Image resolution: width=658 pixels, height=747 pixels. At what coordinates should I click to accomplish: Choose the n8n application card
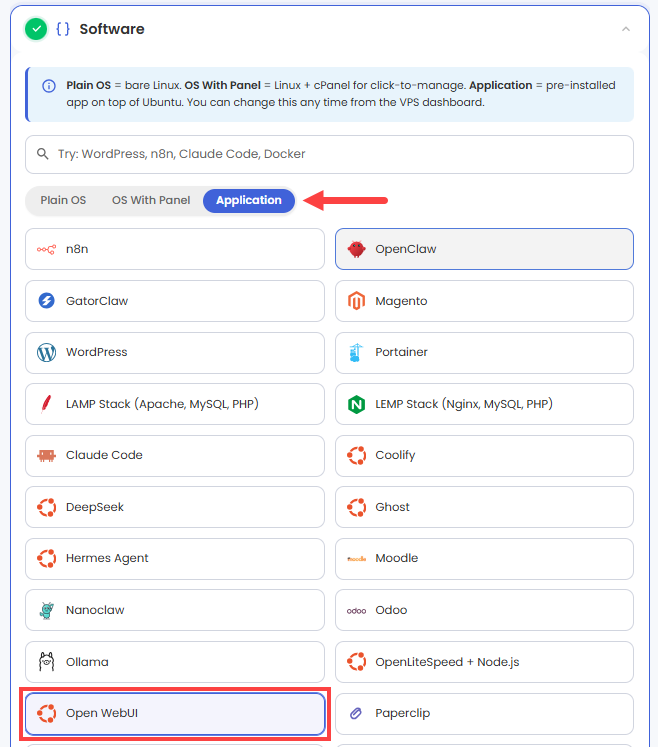[x=175, y=249]
